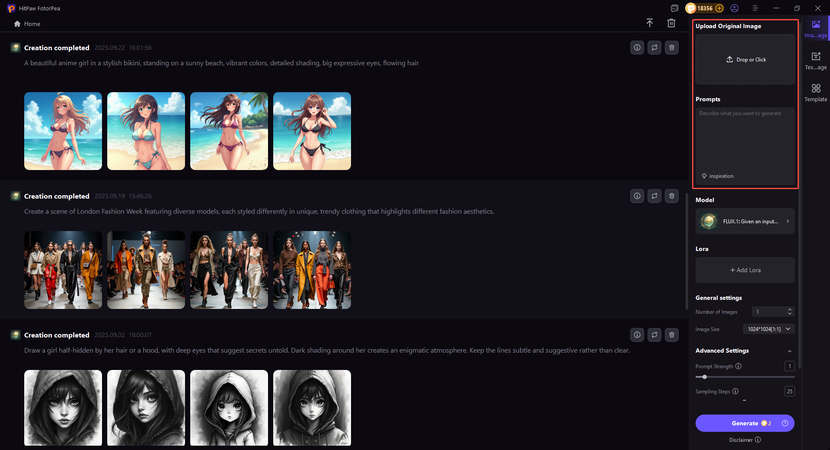
Task: Open third anime beach thumbnail with palm tree
Action: (229, 131)
